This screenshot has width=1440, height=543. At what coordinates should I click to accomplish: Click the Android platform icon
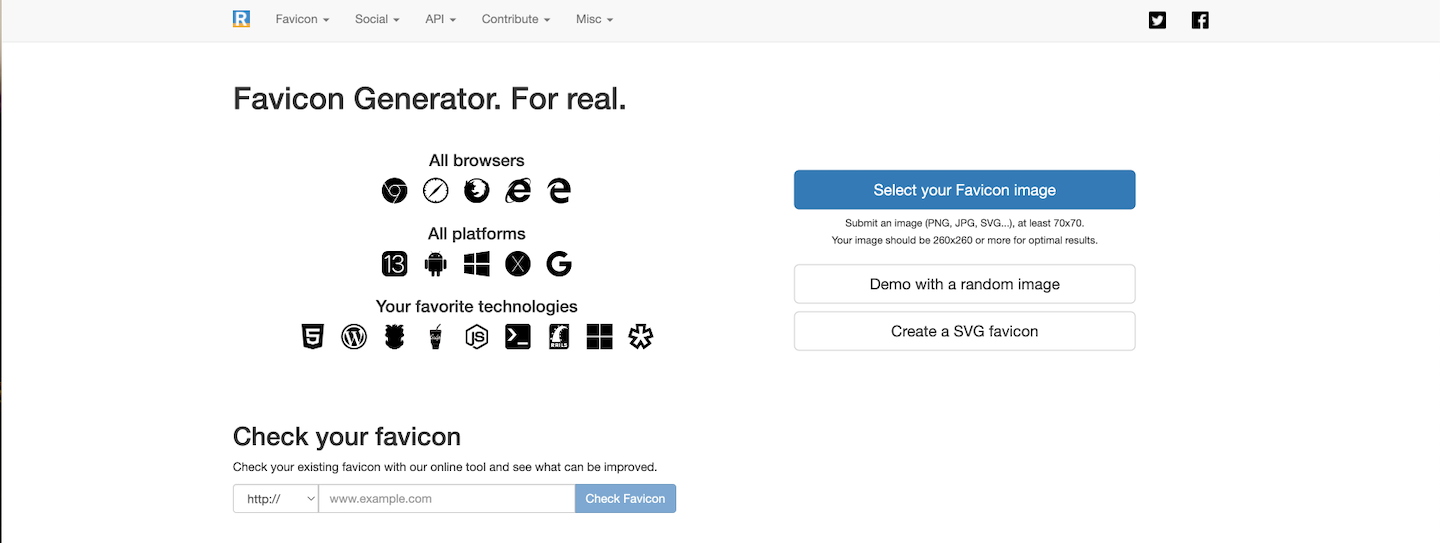[435, 264]
